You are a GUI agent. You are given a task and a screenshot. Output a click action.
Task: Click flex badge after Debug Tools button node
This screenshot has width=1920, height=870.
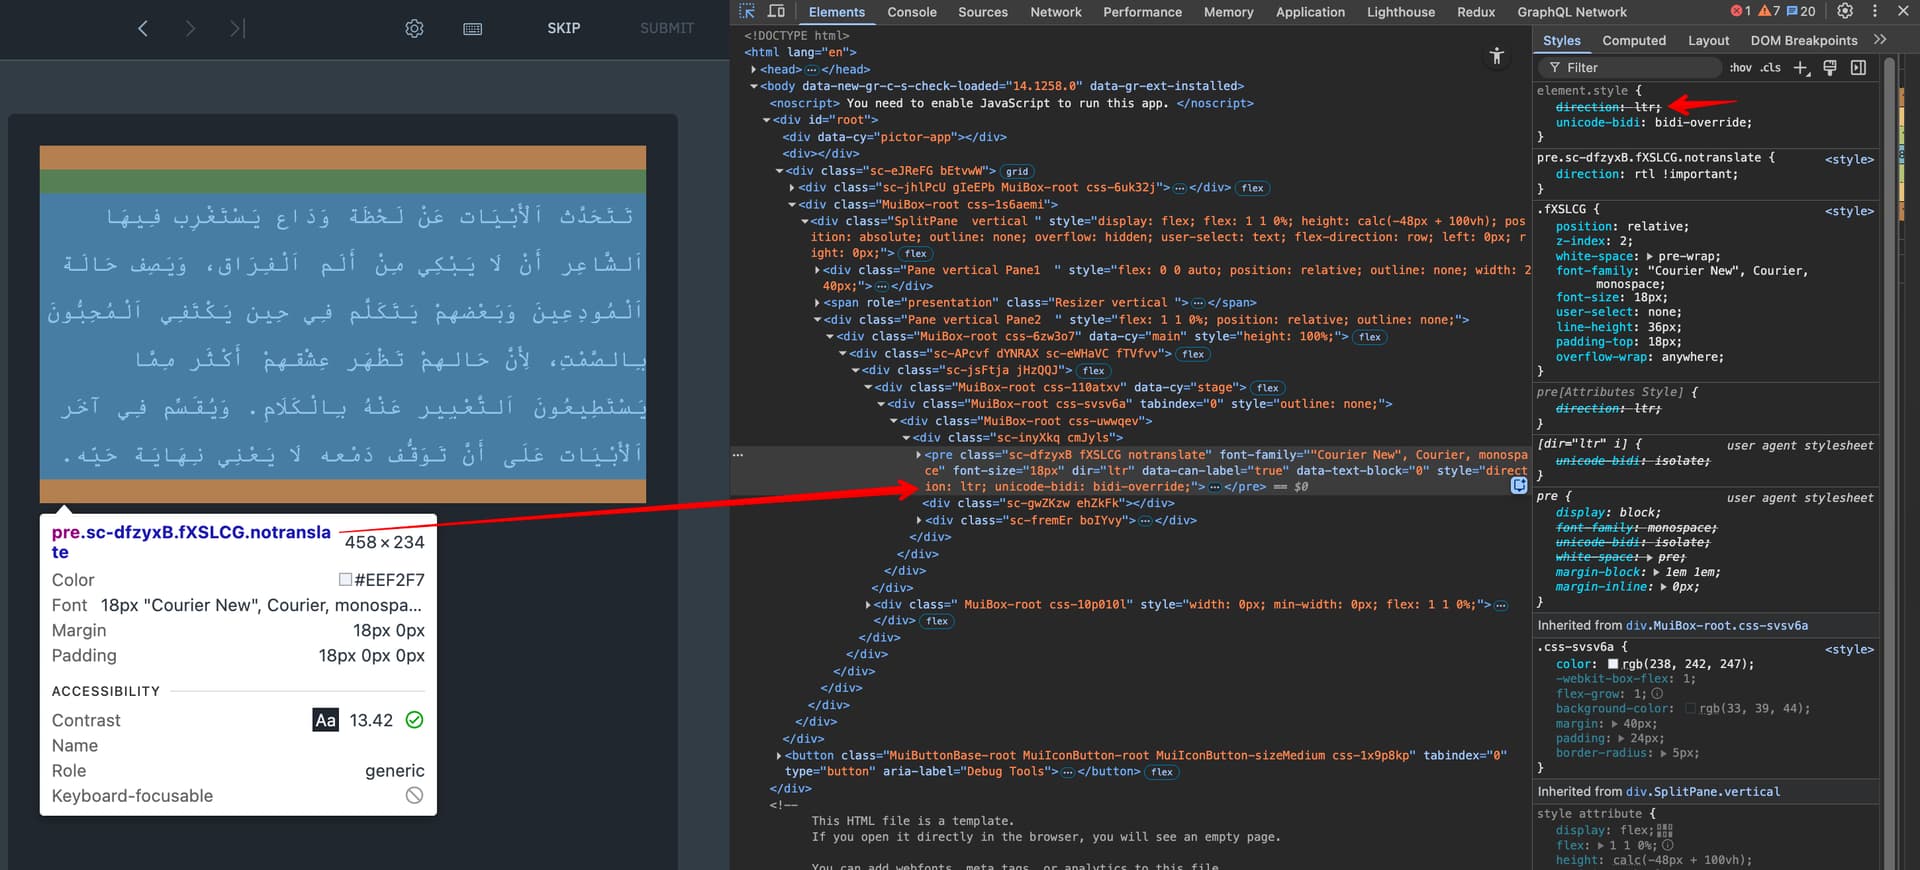click(x=1162, y=772)
